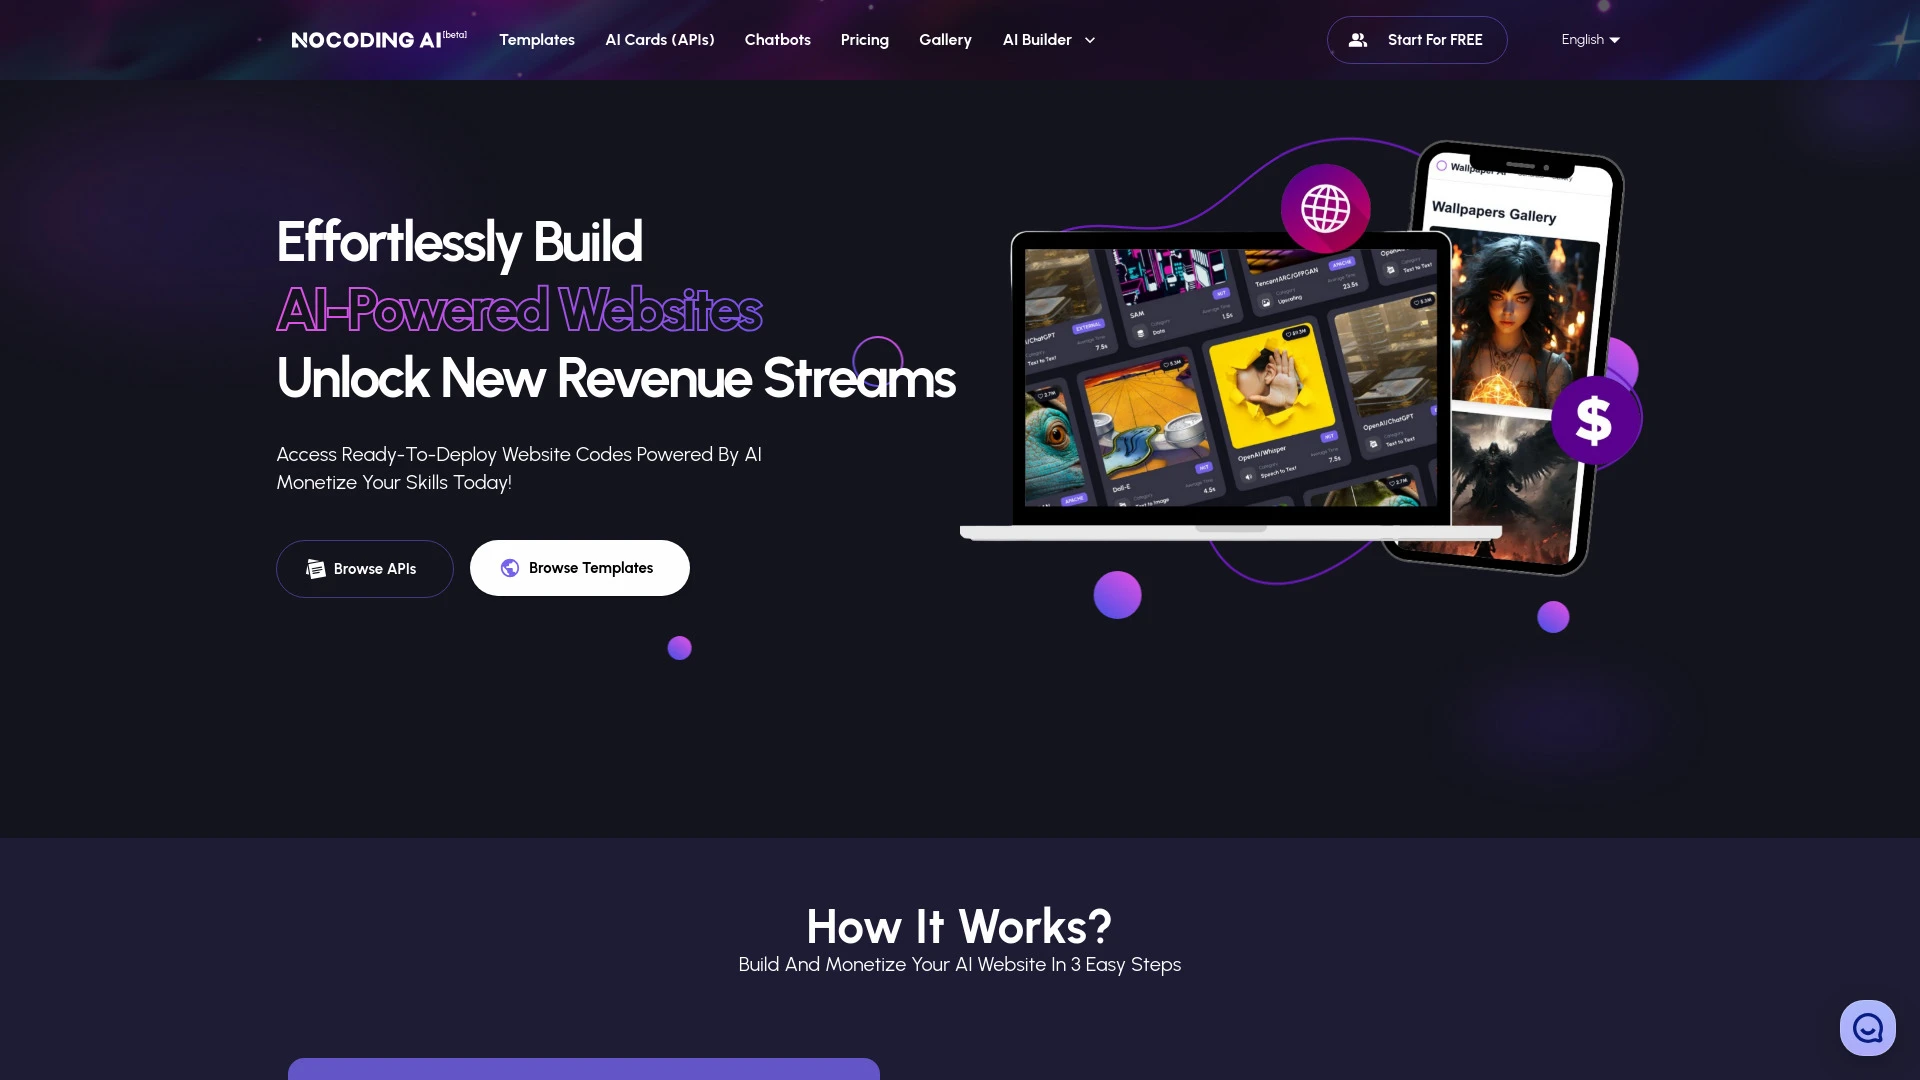The width and height of the screenshot is (1920, 1080).
Task: Click the AI Cards (APIs) nav link
Action: [x=659, y=40]
